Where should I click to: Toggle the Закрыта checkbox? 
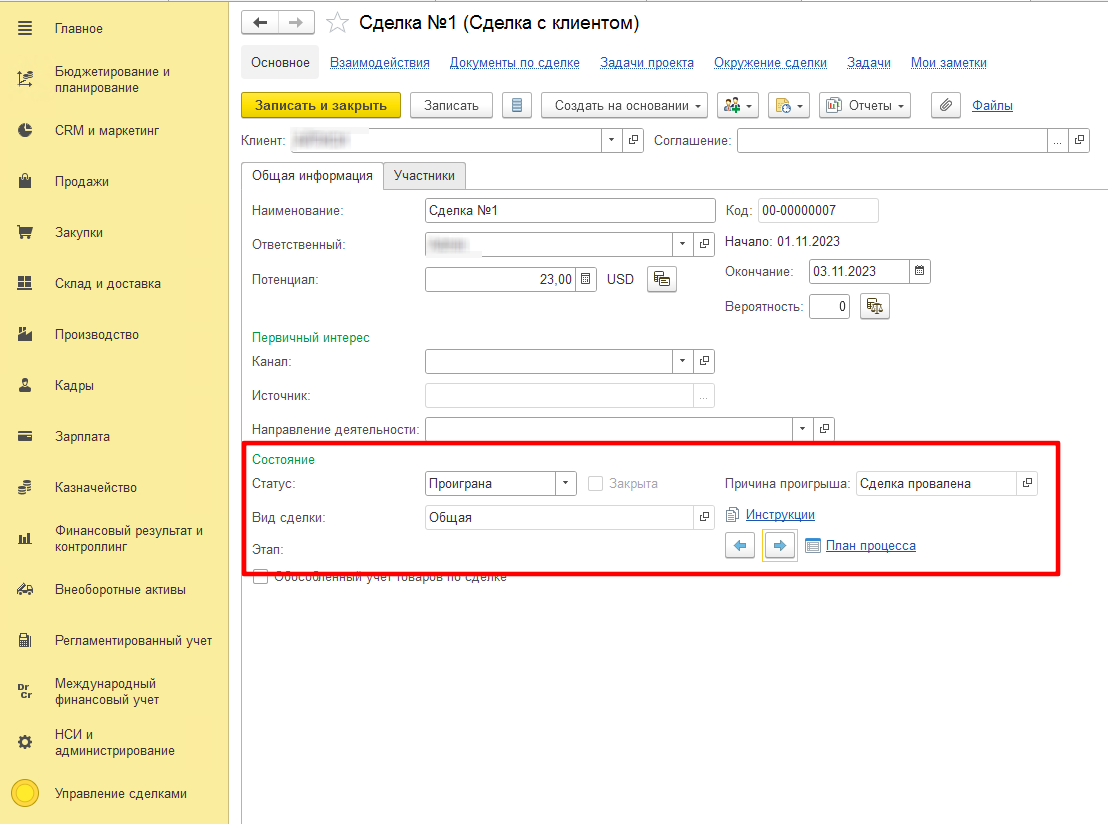[x=596, y=484]
